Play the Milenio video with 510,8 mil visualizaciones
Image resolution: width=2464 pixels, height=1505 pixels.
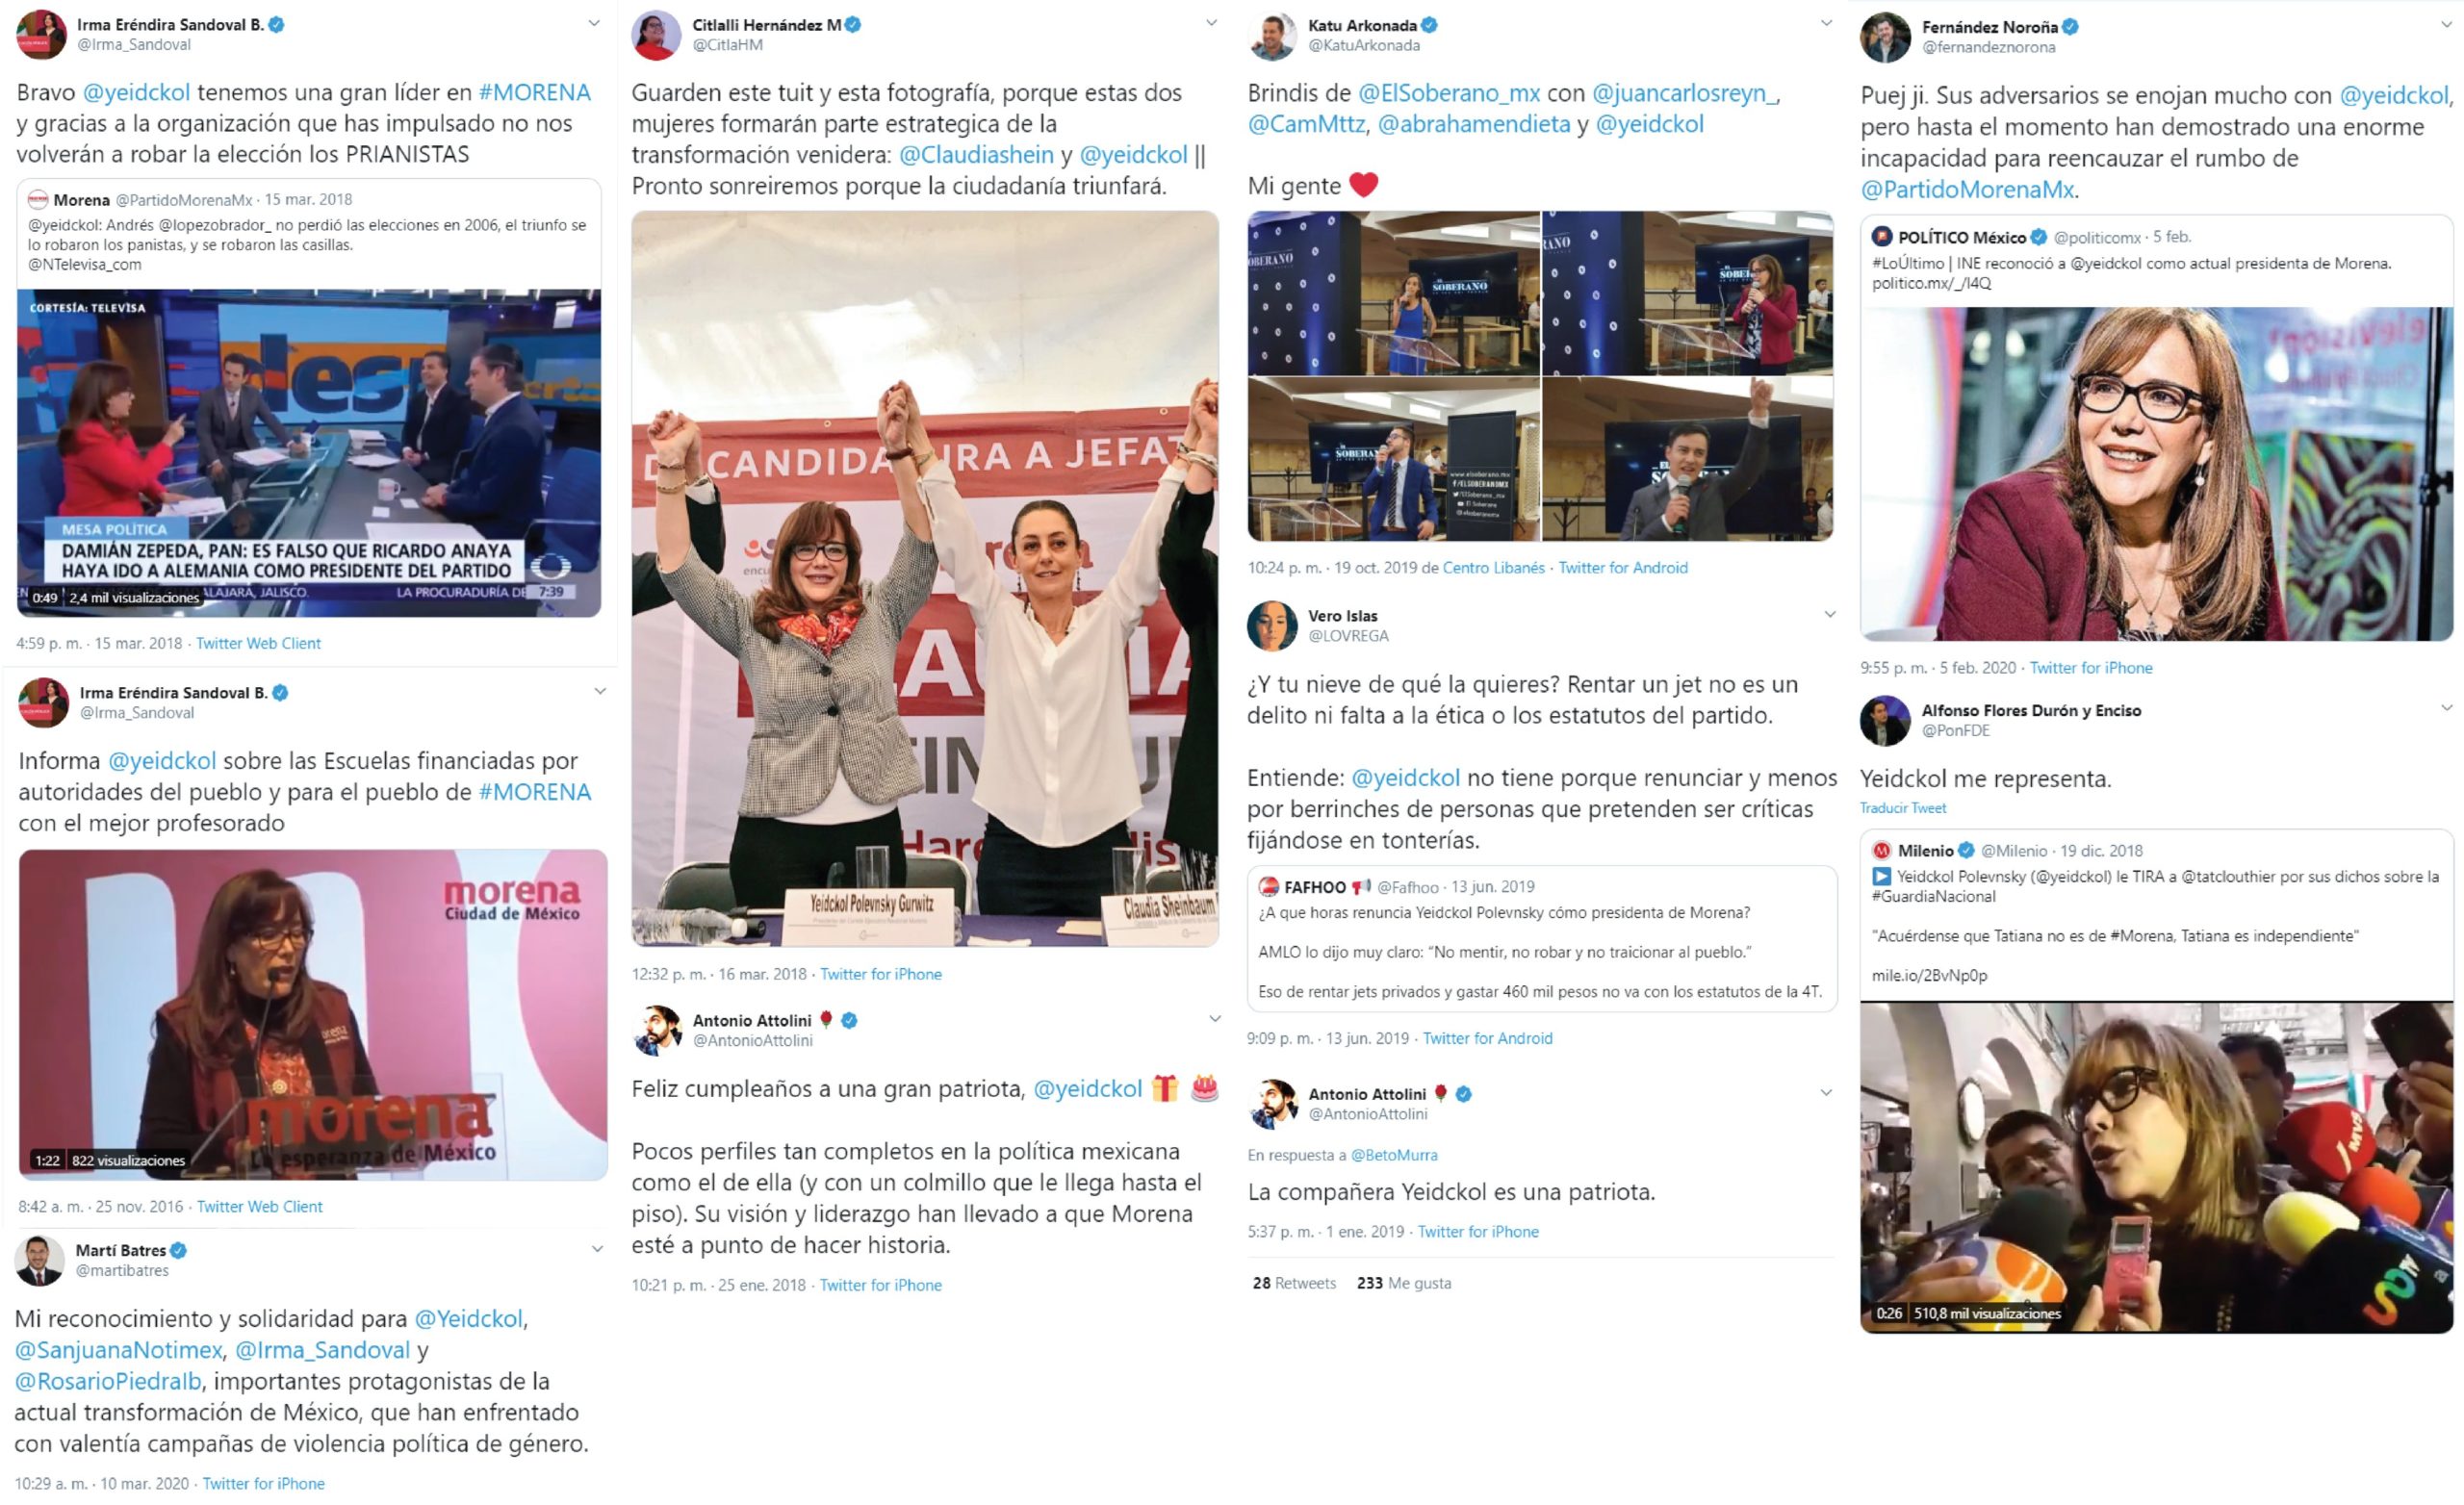pos(2156,1167)
